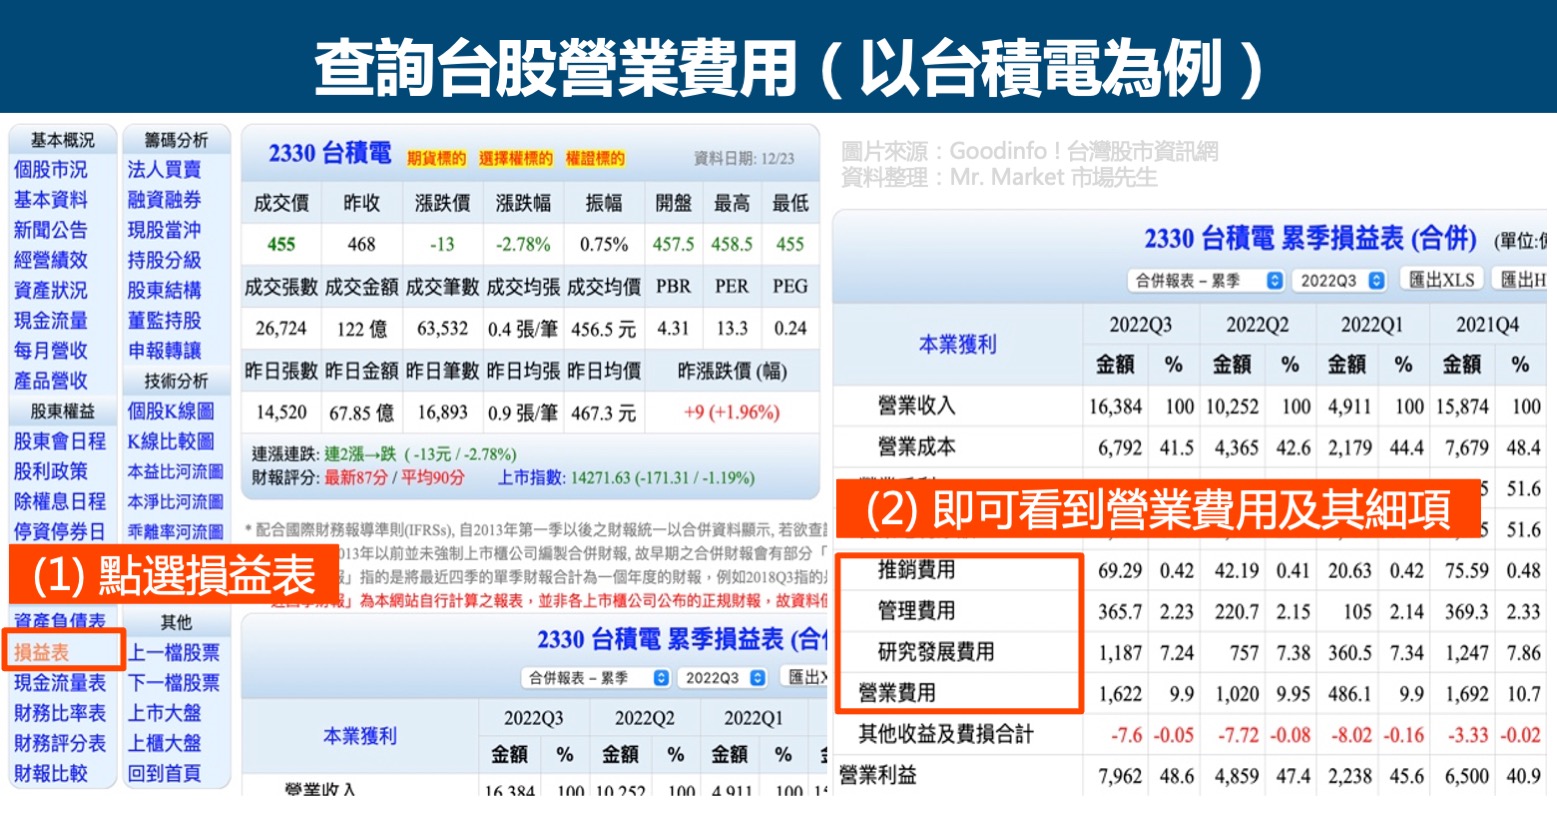Screen dimensions: 1557x815
Task: Select the 現股當沖 link
Action: (x=164, y=230)
